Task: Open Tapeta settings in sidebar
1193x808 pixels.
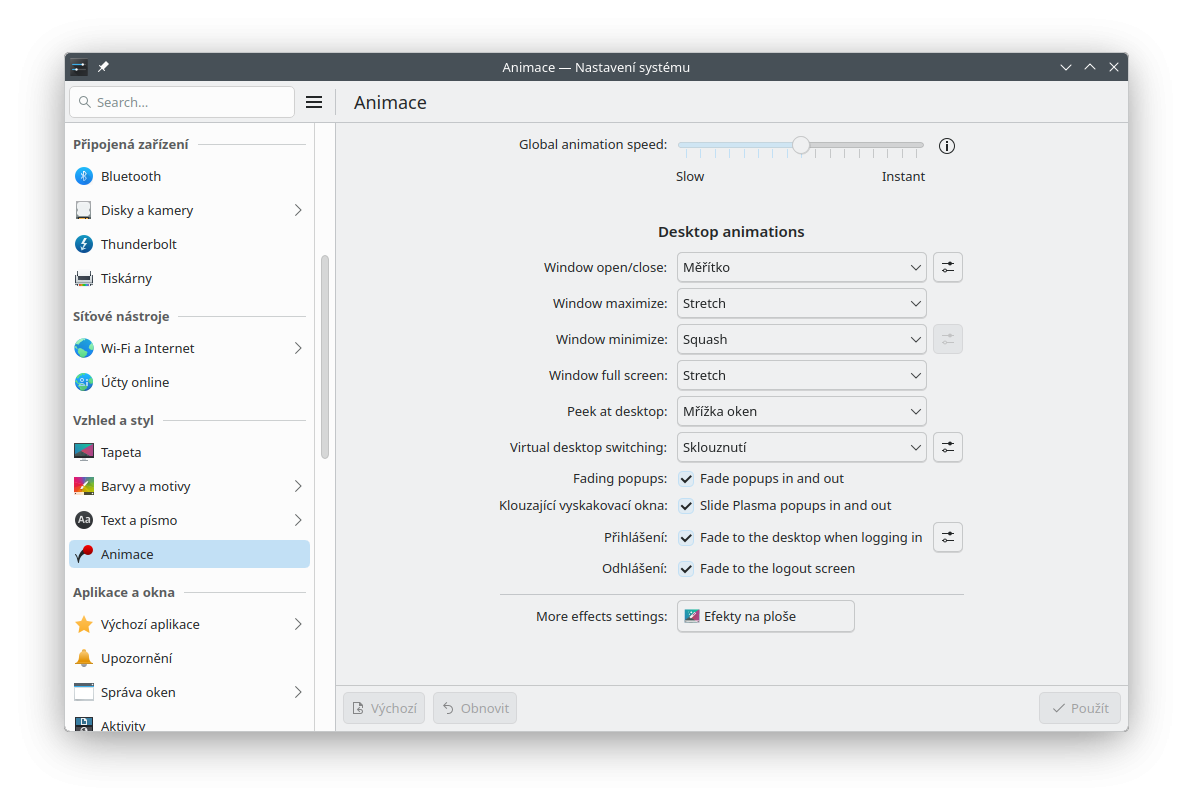Action: point(121,452)
